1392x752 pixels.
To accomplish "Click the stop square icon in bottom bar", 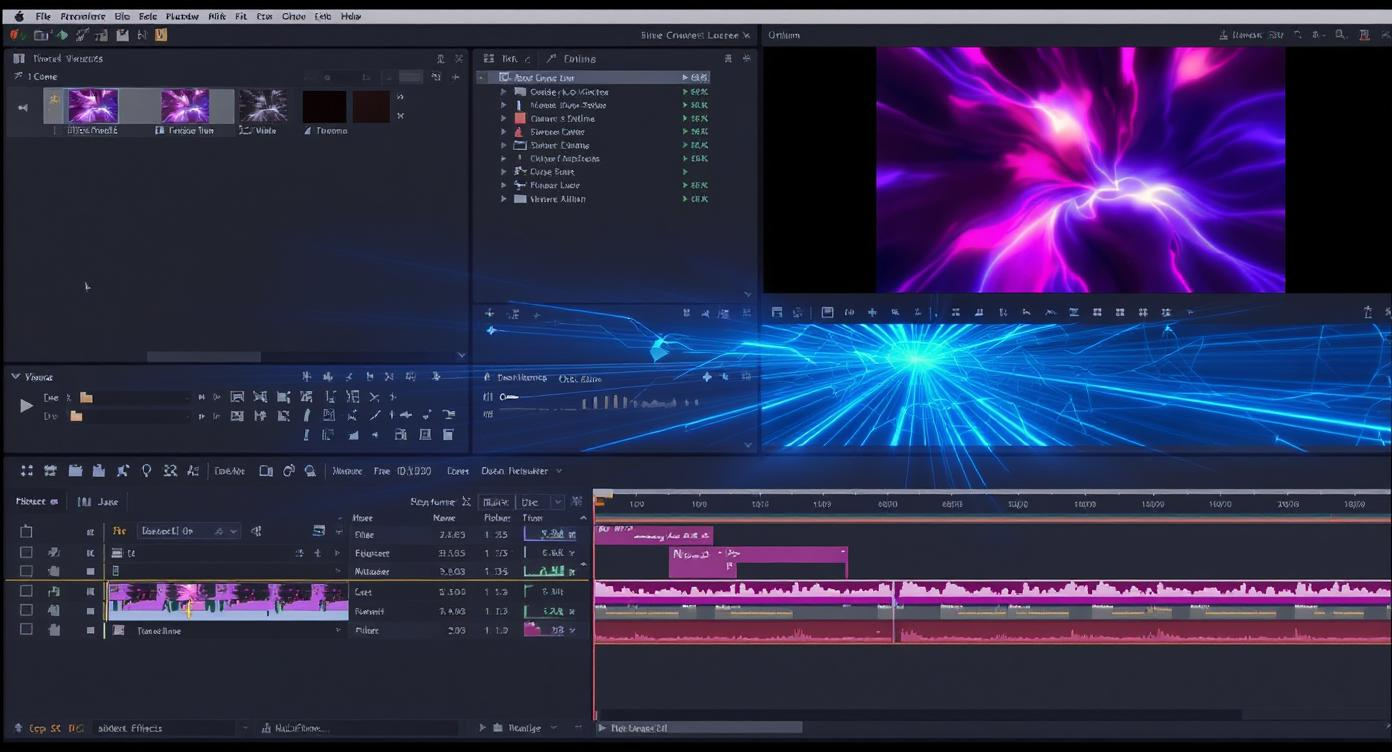I will tap(498, 728).
